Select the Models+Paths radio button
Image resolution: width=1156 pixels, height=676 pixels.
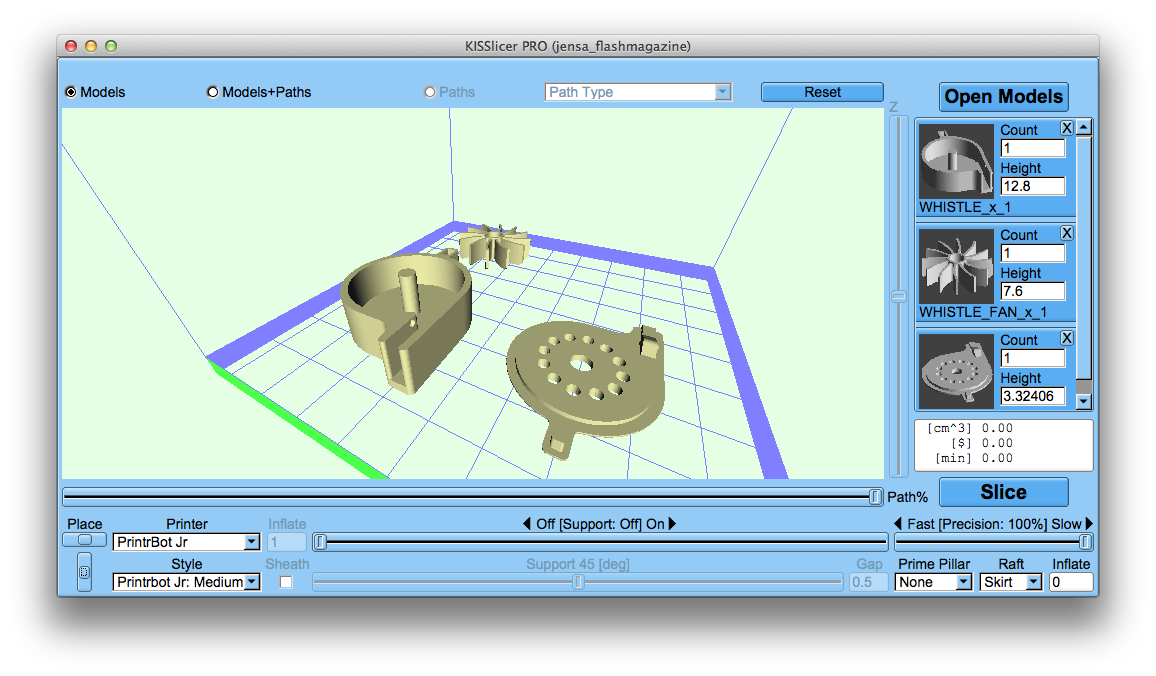[212, 91]
